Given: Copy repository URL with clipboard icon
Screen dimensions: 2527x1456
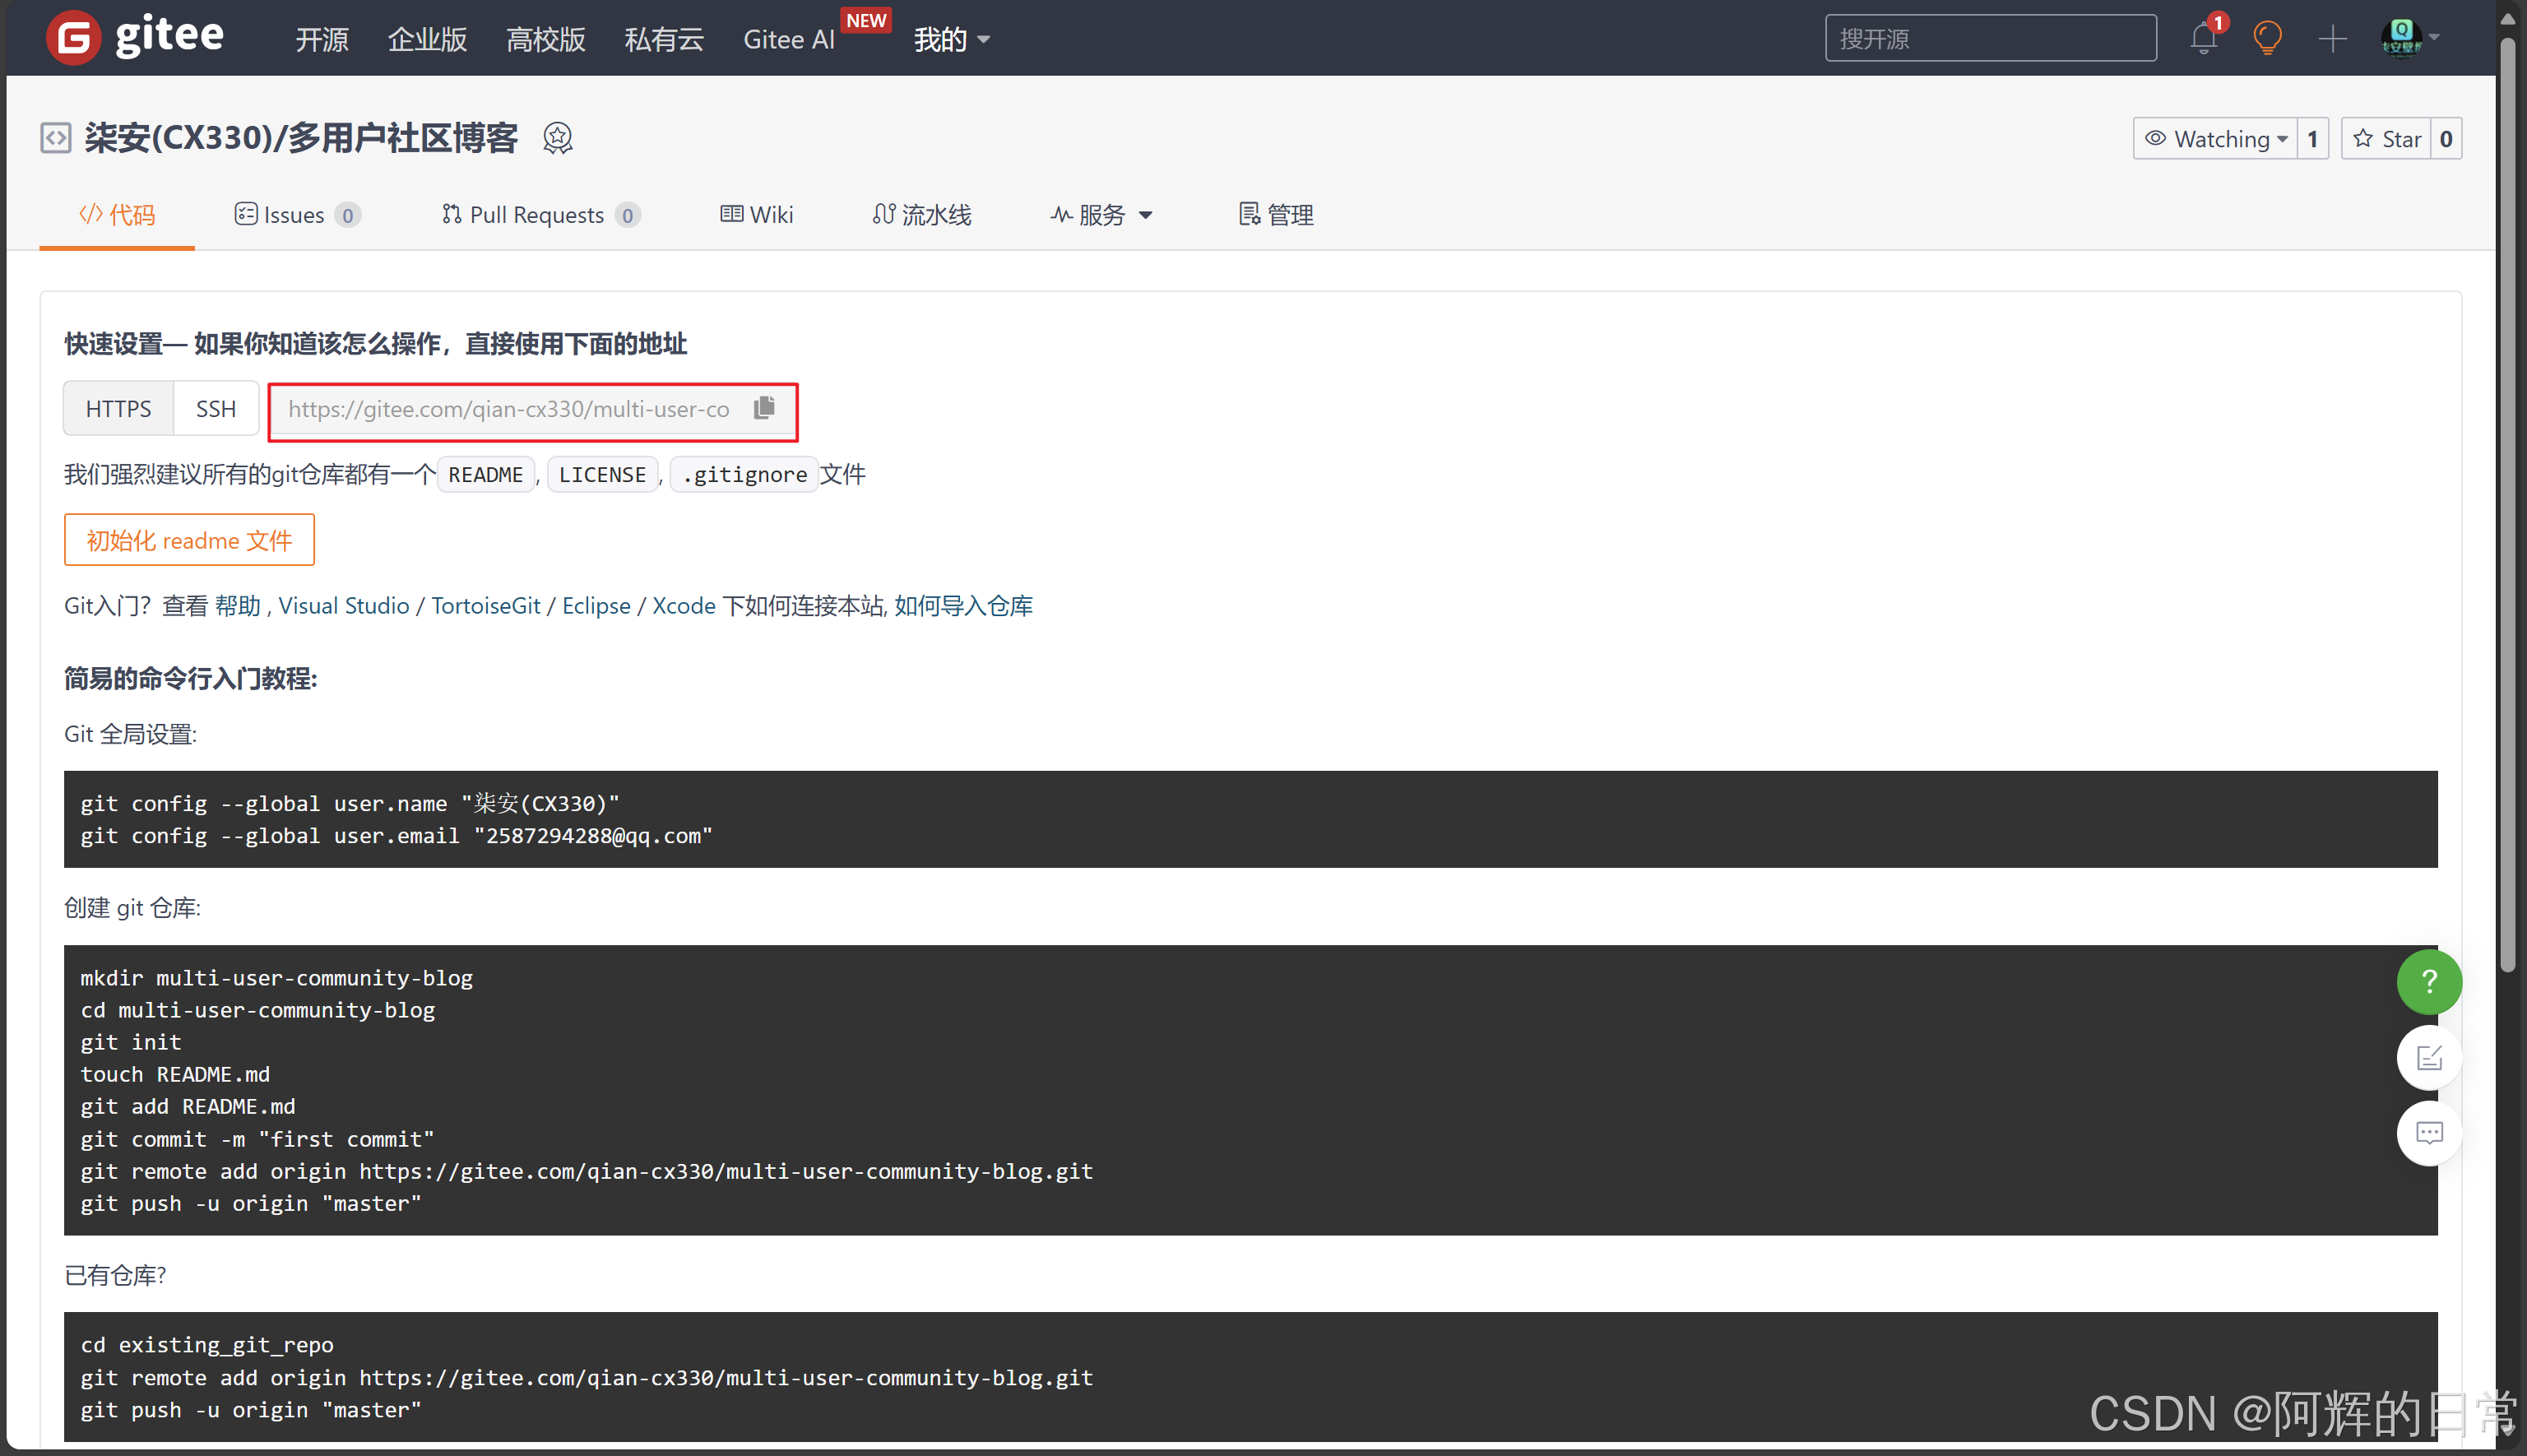Looking at the screenshot, I should click(x=764, y=408).
